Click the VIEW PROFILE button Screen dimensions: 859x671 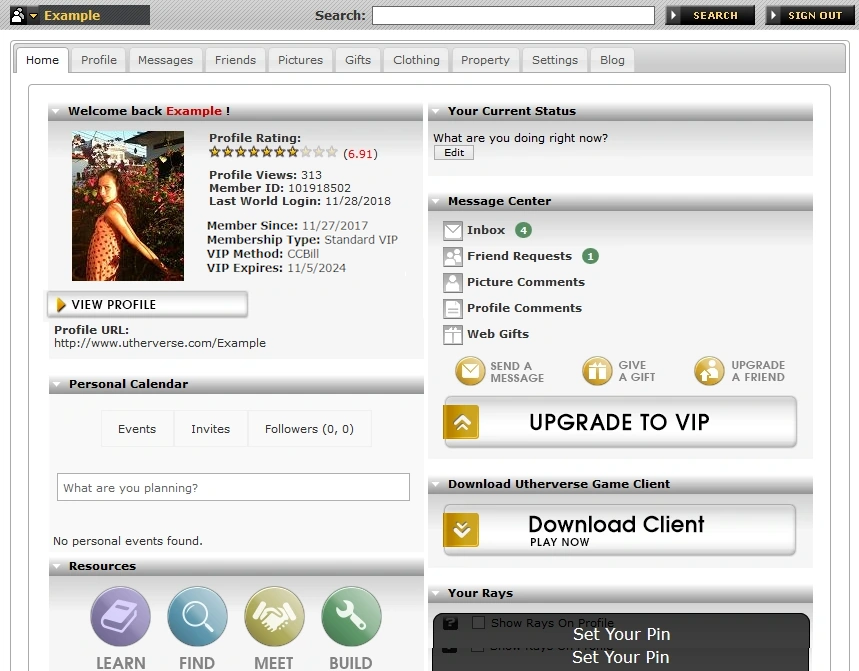(x=147, y=305)
